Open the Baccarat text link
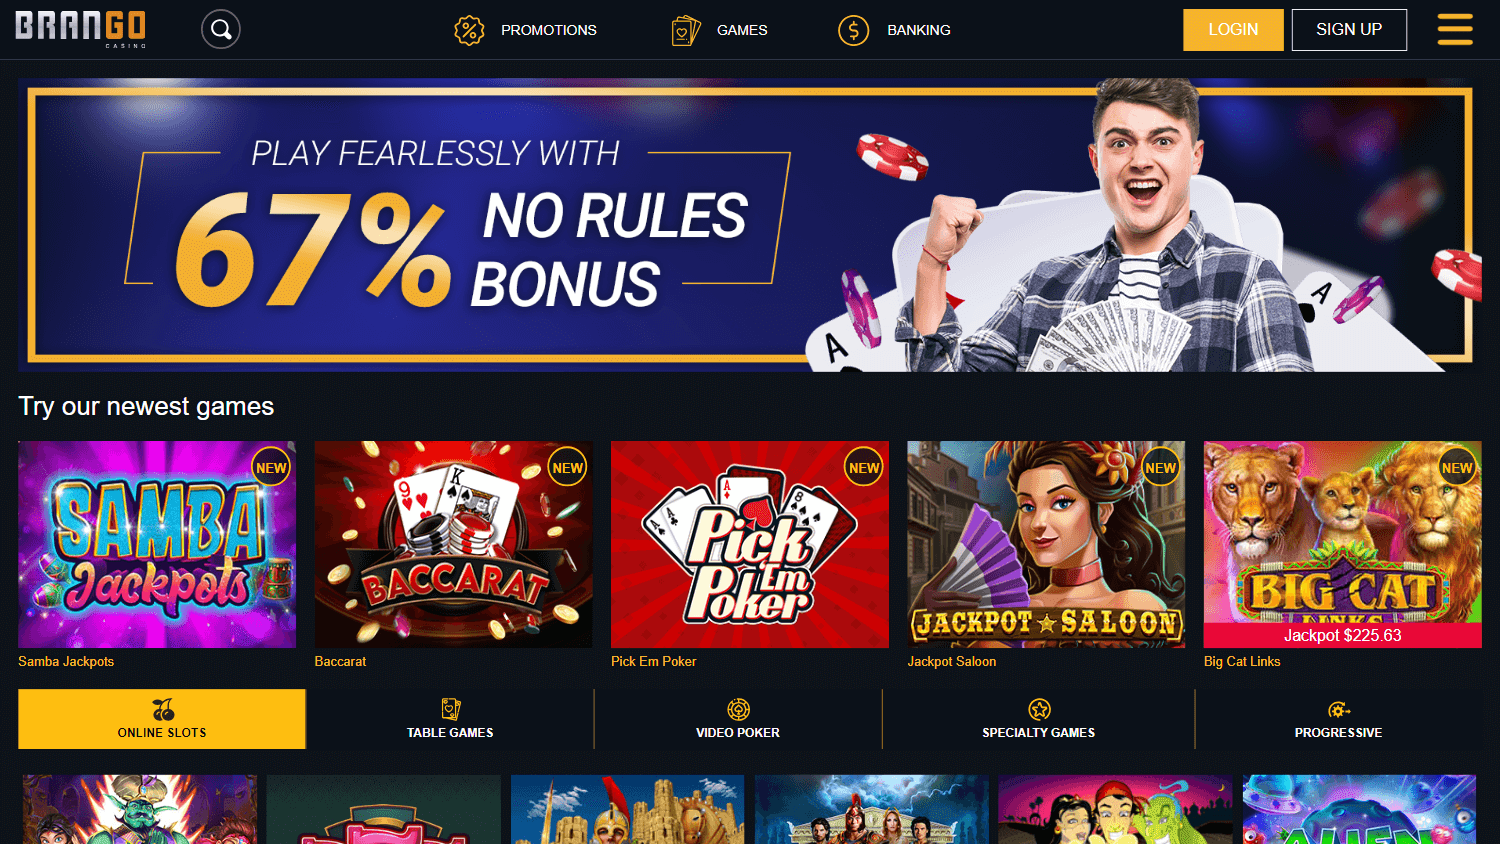Screen dimensions: 1500x844 coord(340,661)
